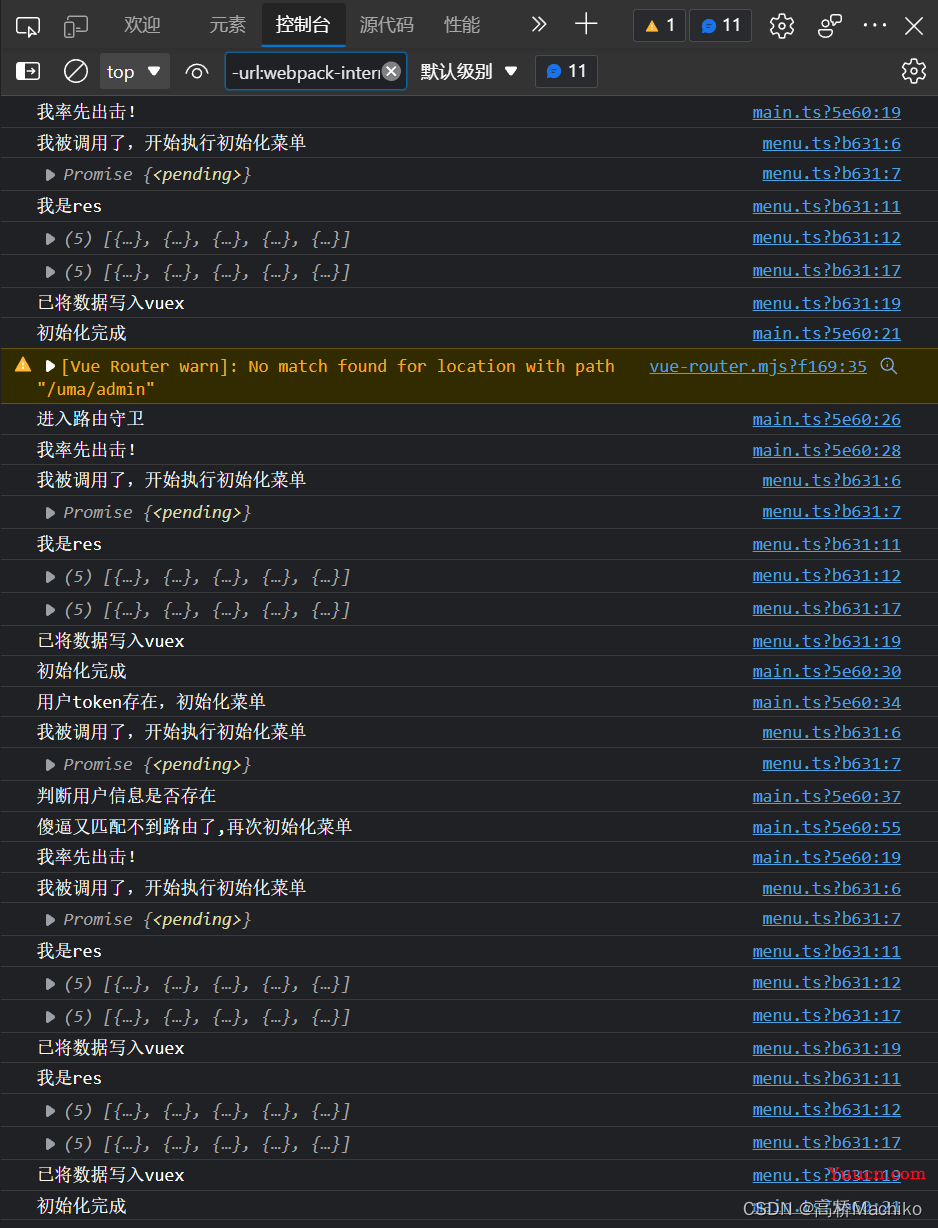
Task: Open console settings gear
Action: [x=914, y=71]
